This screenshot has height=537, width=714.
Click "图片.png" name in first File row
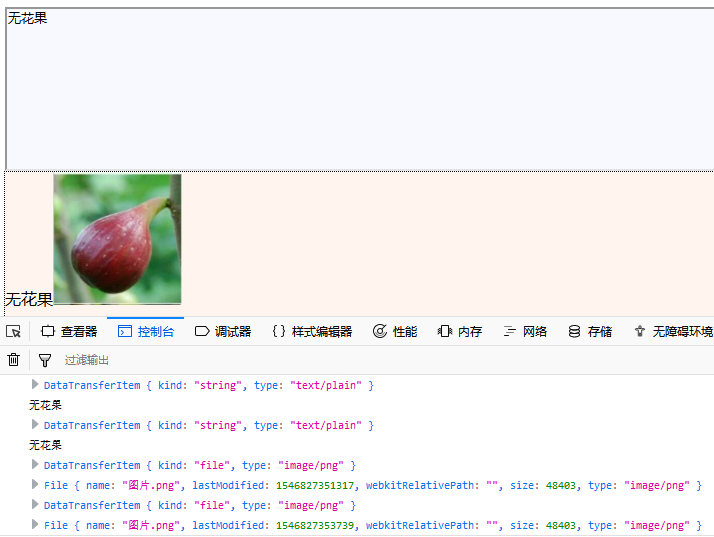tap(151, 485)
